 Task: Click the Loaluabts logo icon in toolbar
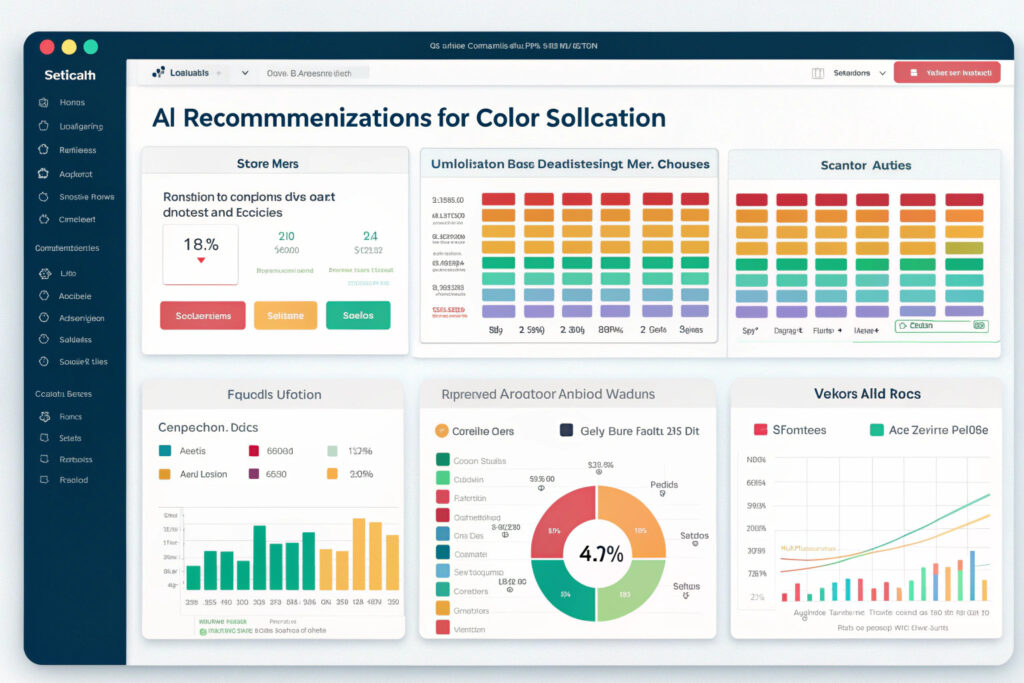(158, 73)
